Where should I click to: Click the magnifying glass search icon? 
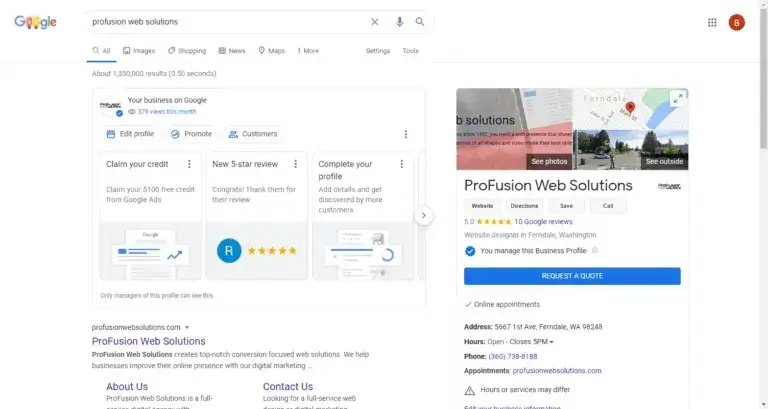point(420,22)
